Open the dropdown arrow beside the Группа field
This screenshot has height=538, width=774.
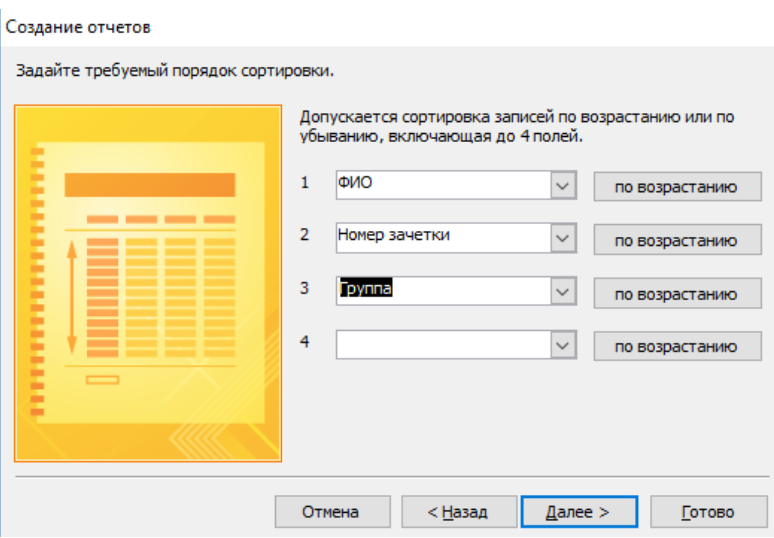(x=563, y=292)
